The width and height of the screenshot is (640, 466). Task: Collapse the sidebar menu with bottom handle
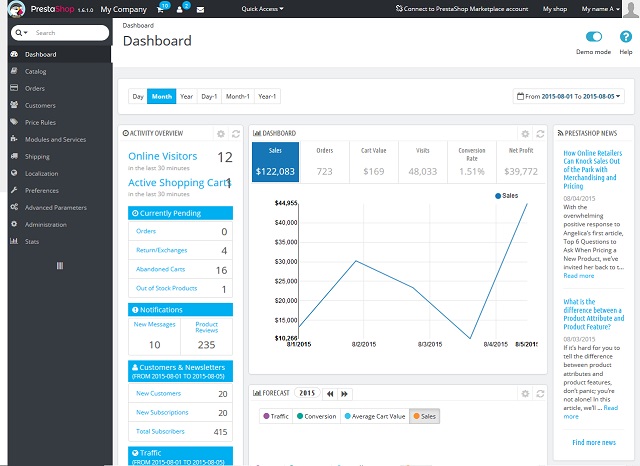pos(59,265)
